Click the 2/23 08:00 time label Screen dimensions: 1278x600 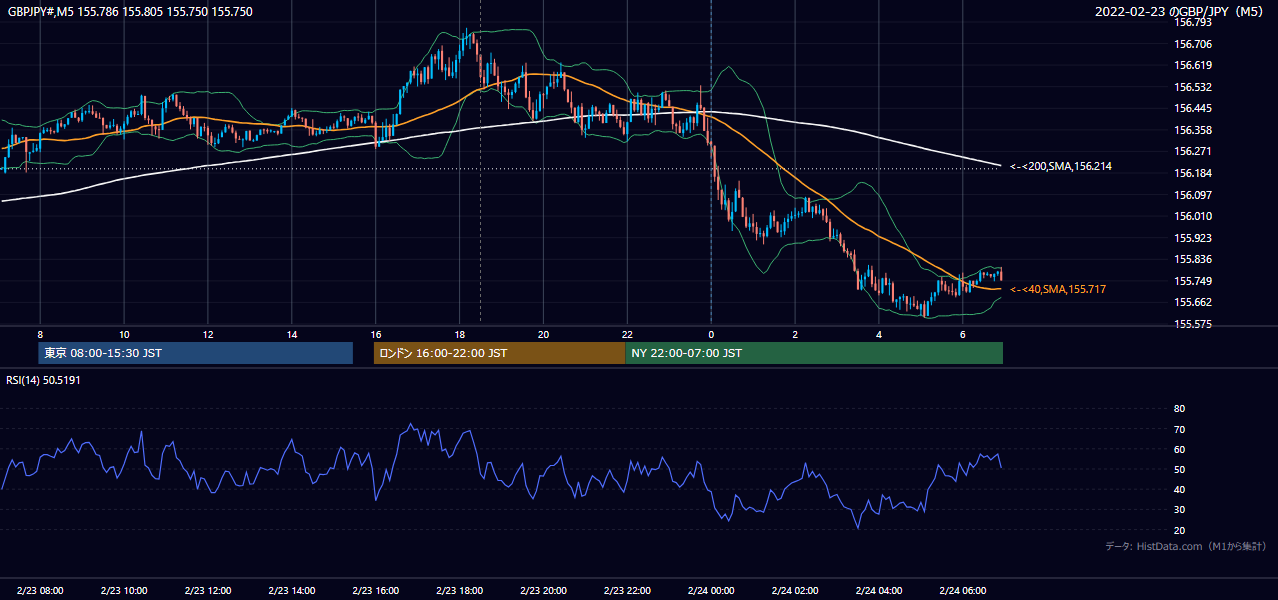click(x=40, y=591)
